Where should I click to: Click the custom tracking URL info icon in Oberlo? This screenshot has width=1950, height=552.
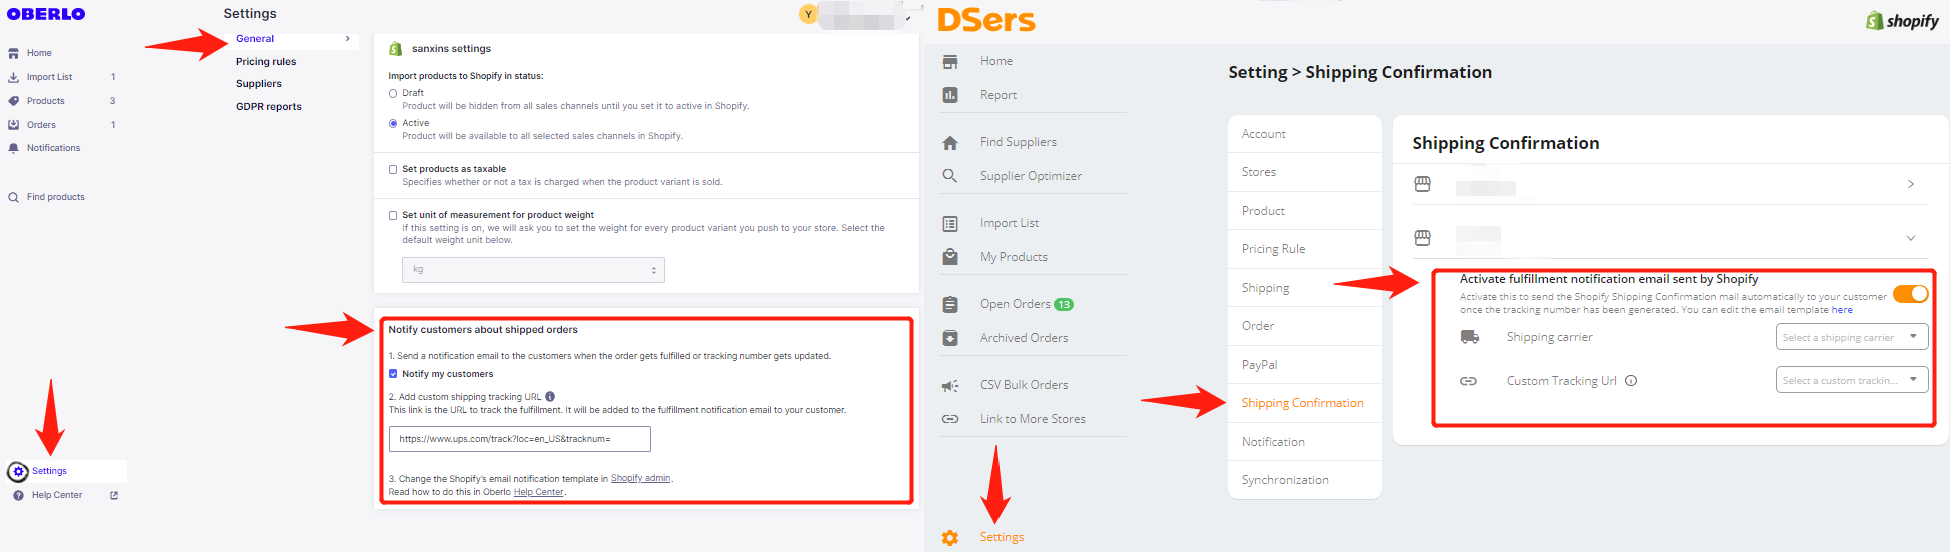pyautogui.click(x=550, y=397)
